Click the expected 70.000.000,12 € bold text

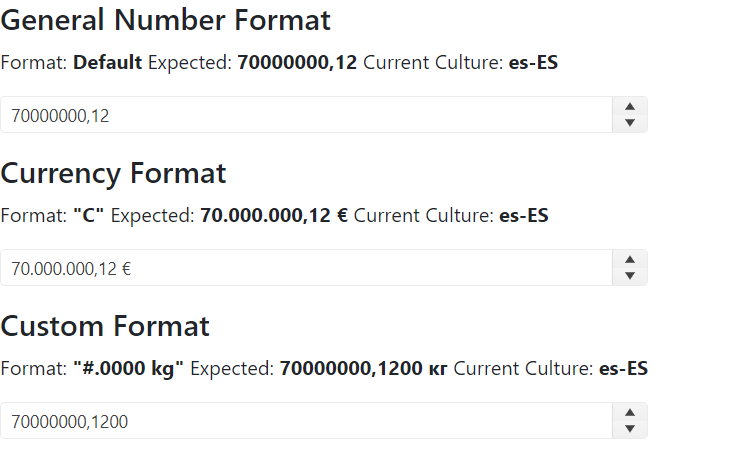click(x=274, y=215)
